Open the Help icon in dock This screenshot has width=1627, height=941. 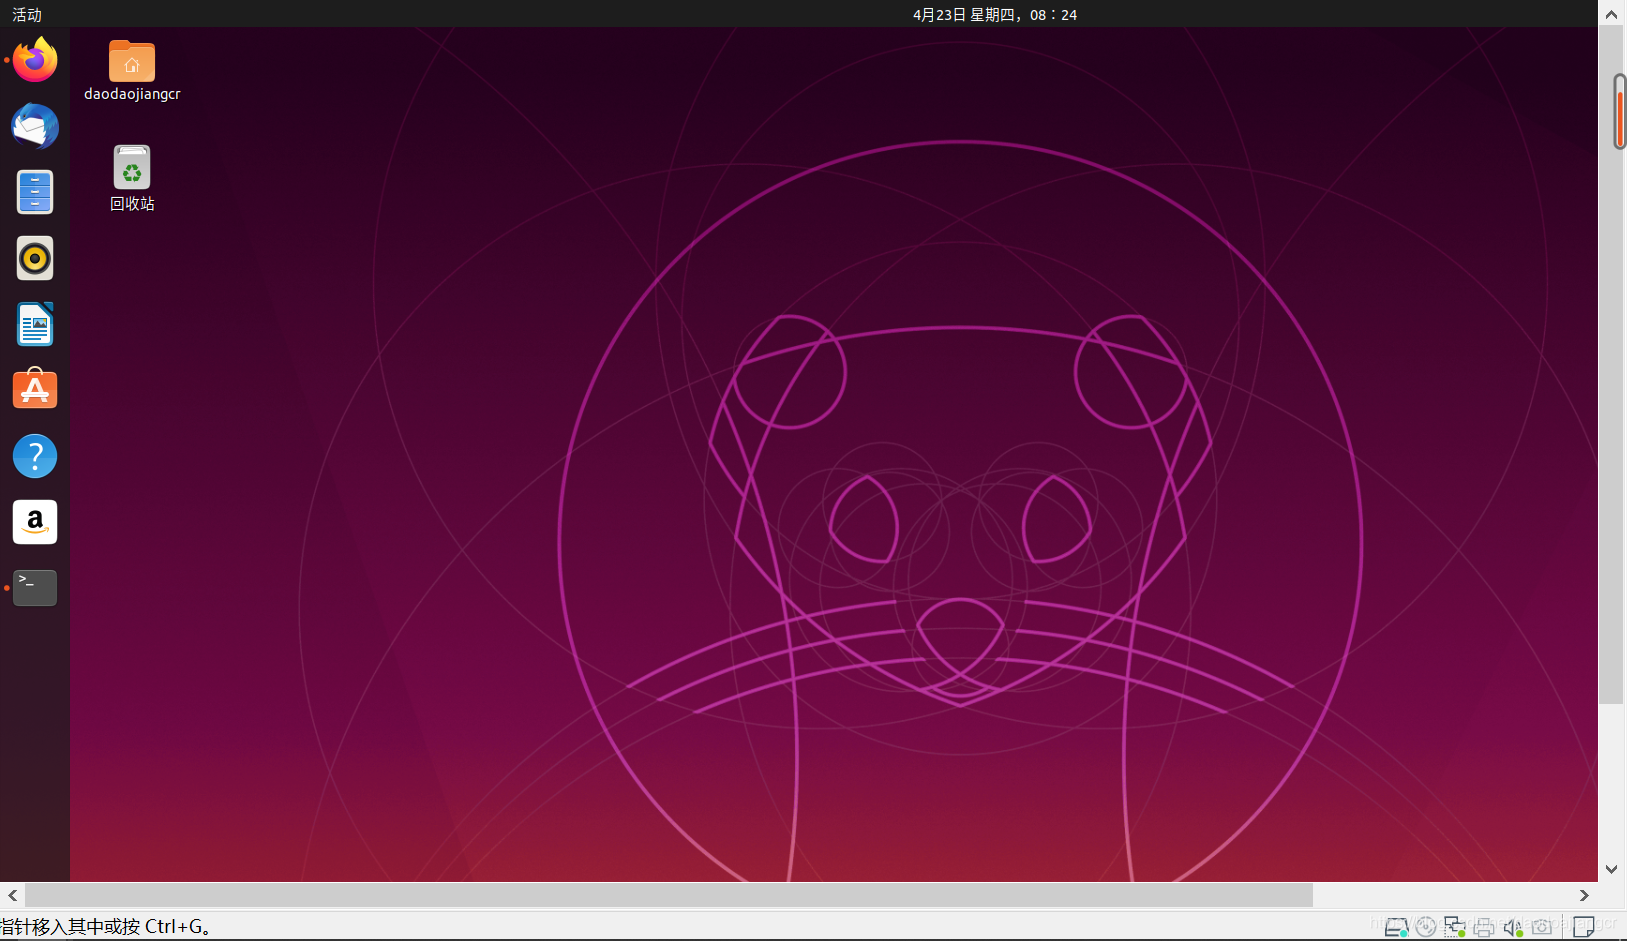[x=35, y=456]
